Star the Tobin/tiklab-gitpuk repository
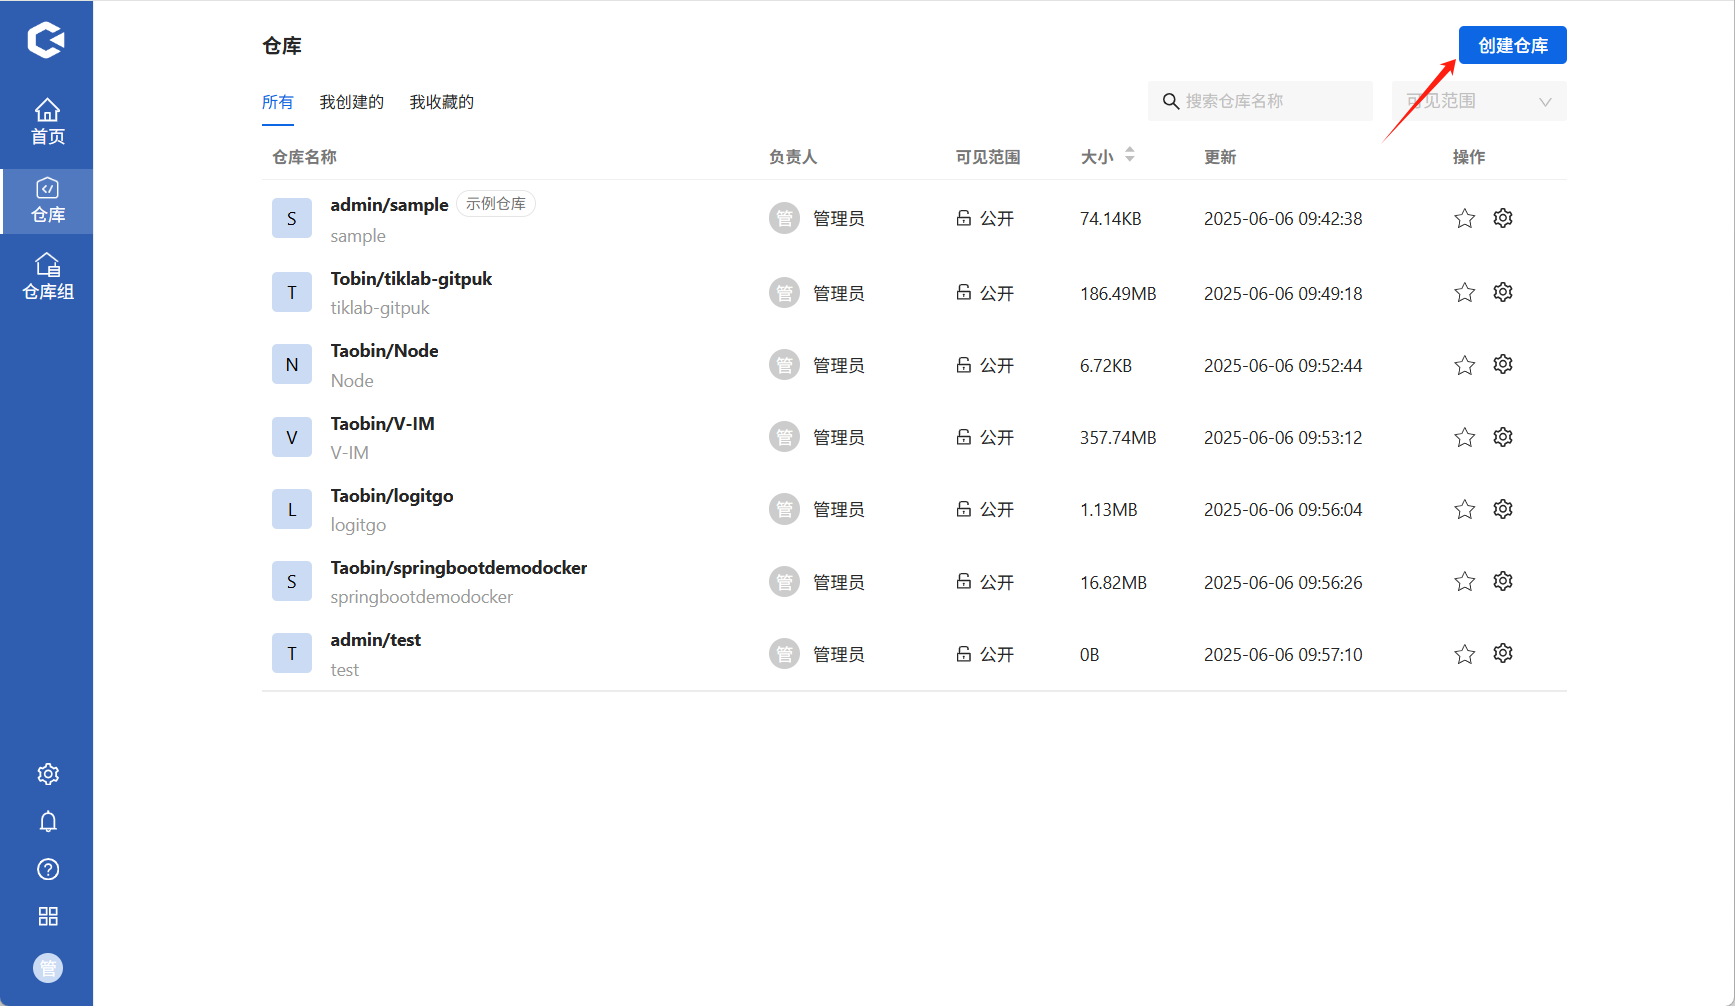Image resolution: width=1735 pixels, height=1006 pixels. tap(1465, 292)
